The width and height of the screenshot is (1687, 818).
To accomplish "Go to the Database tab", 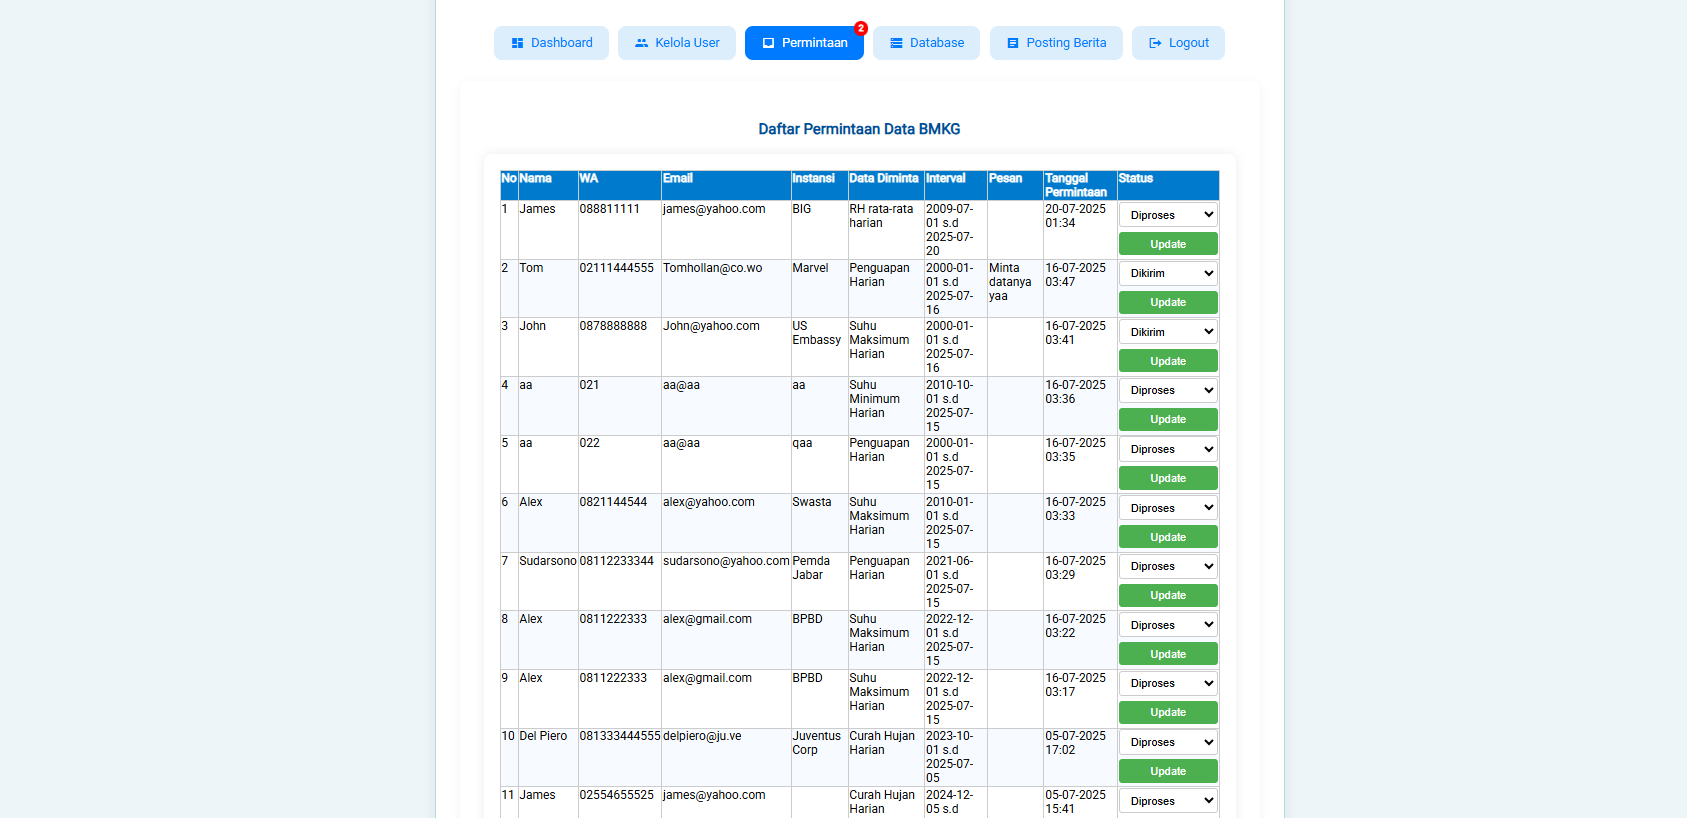I will click(926, 43).
